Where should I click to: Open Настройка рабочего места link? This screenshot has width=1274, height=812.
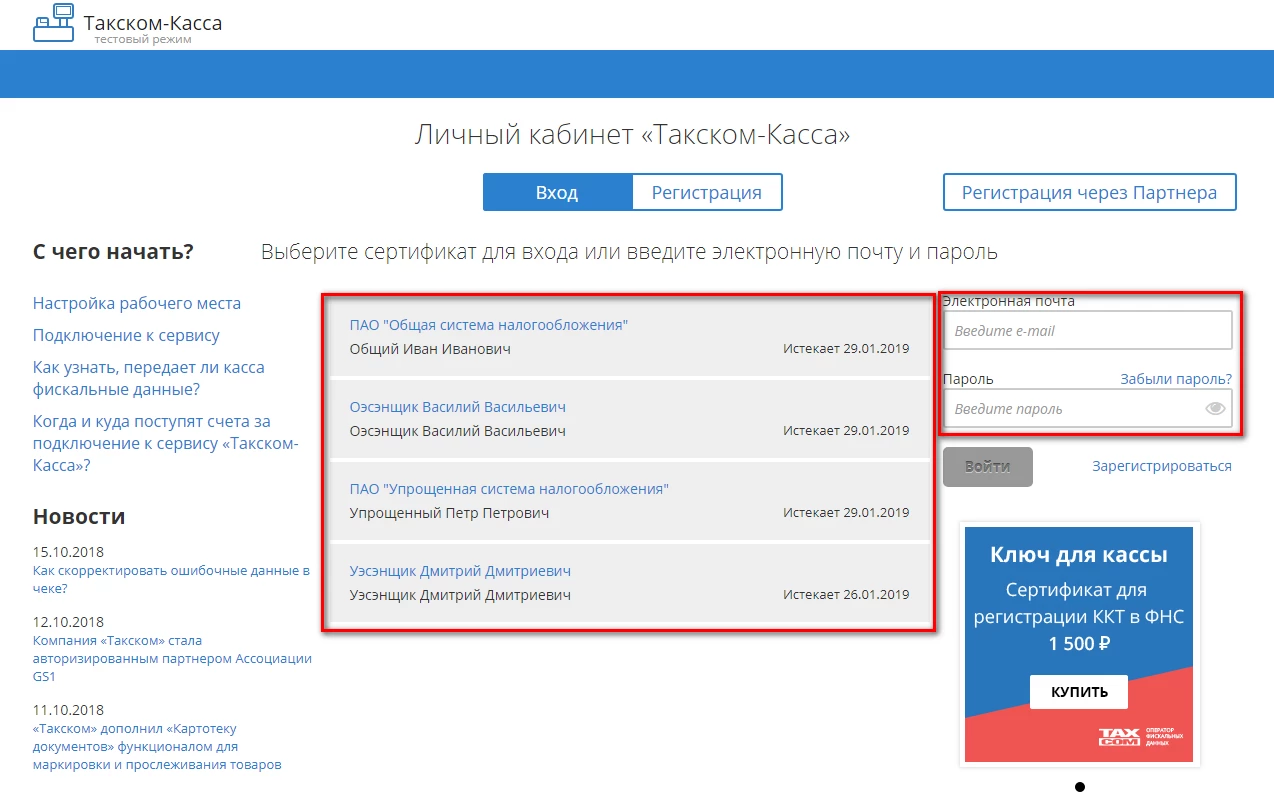[137, 303]
